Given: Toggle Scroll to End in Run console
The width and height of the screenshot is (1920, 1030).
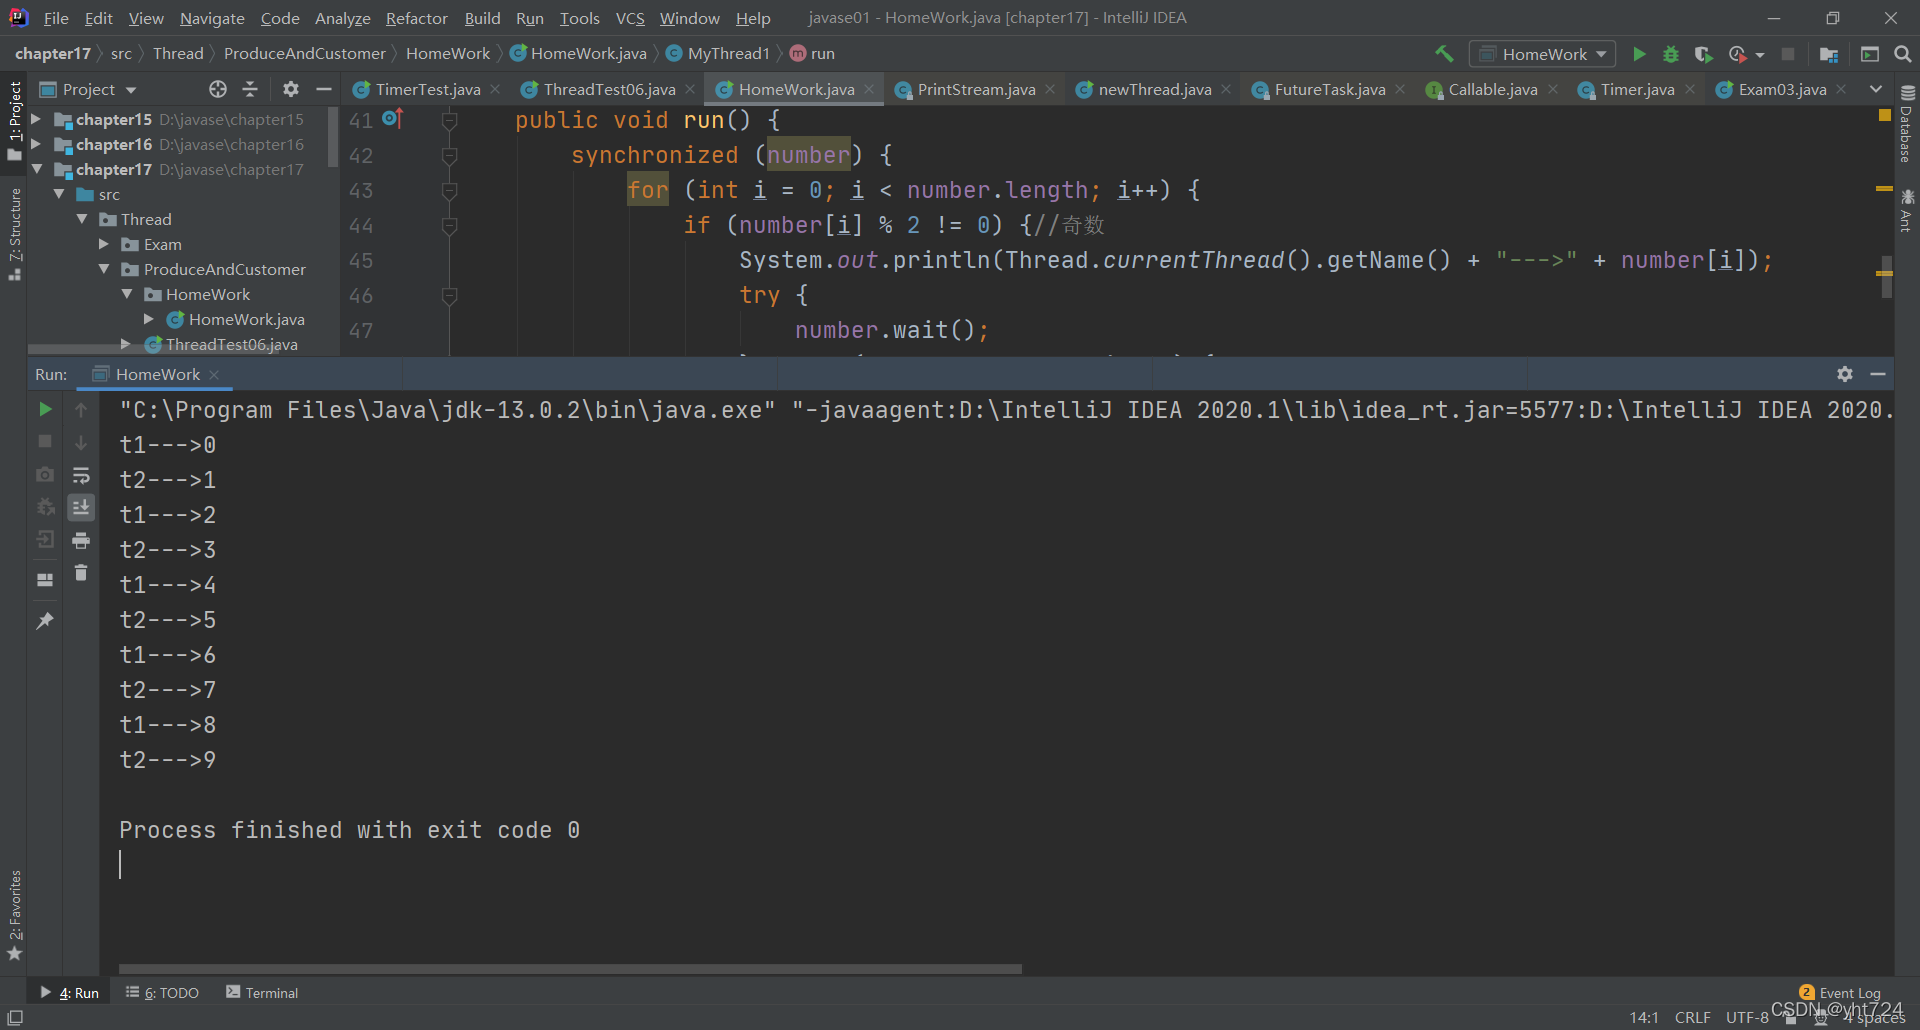Looking at the screenshot, I should point(81,507).
